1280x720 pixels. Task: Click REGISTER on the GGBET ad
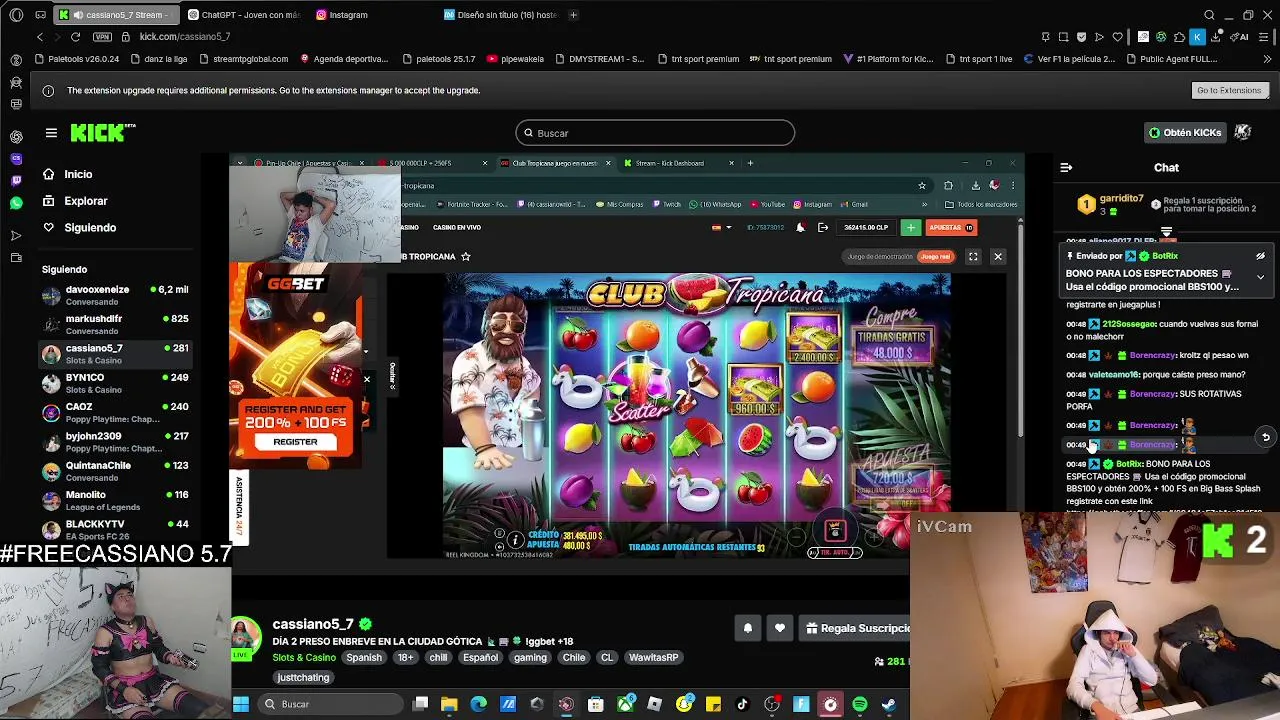coord(295,442)
